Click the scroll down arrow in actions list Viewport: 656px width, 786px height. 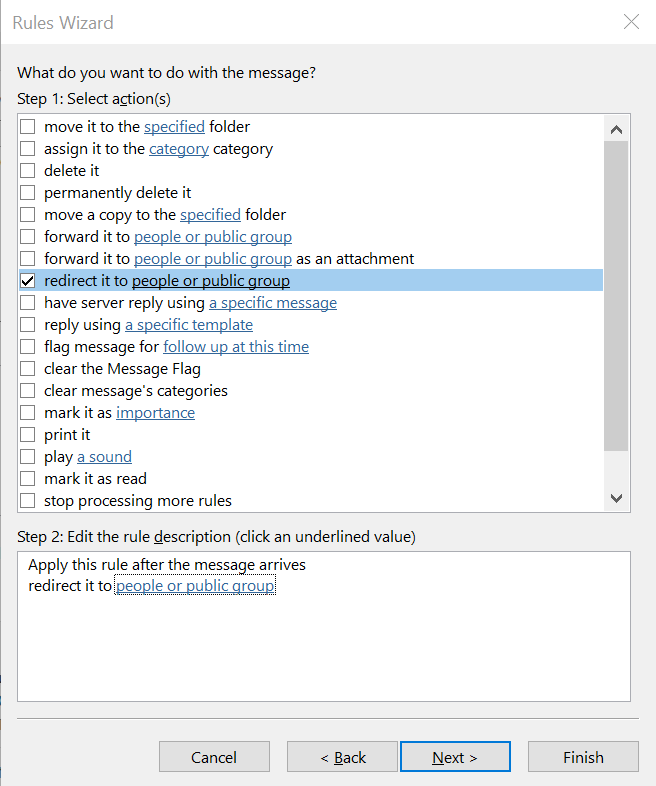tap(616, 498)
